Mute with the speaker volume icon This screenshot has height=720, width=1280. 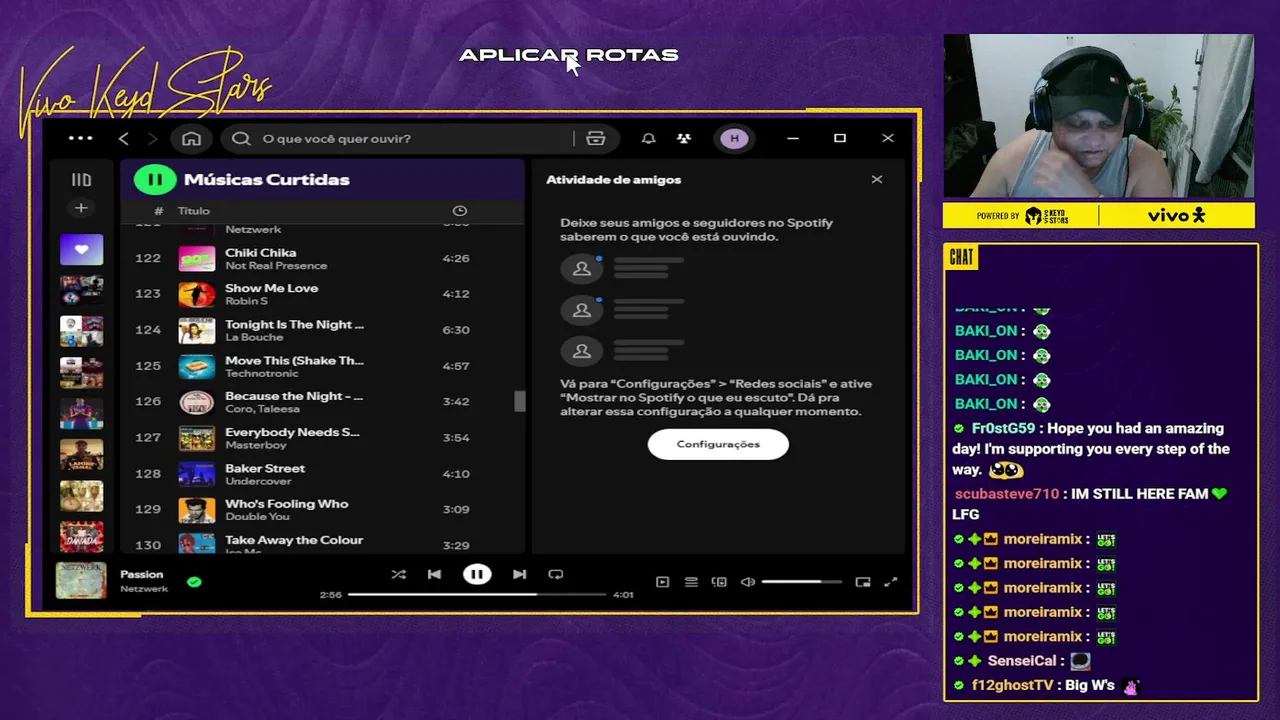tap(748, 582)
